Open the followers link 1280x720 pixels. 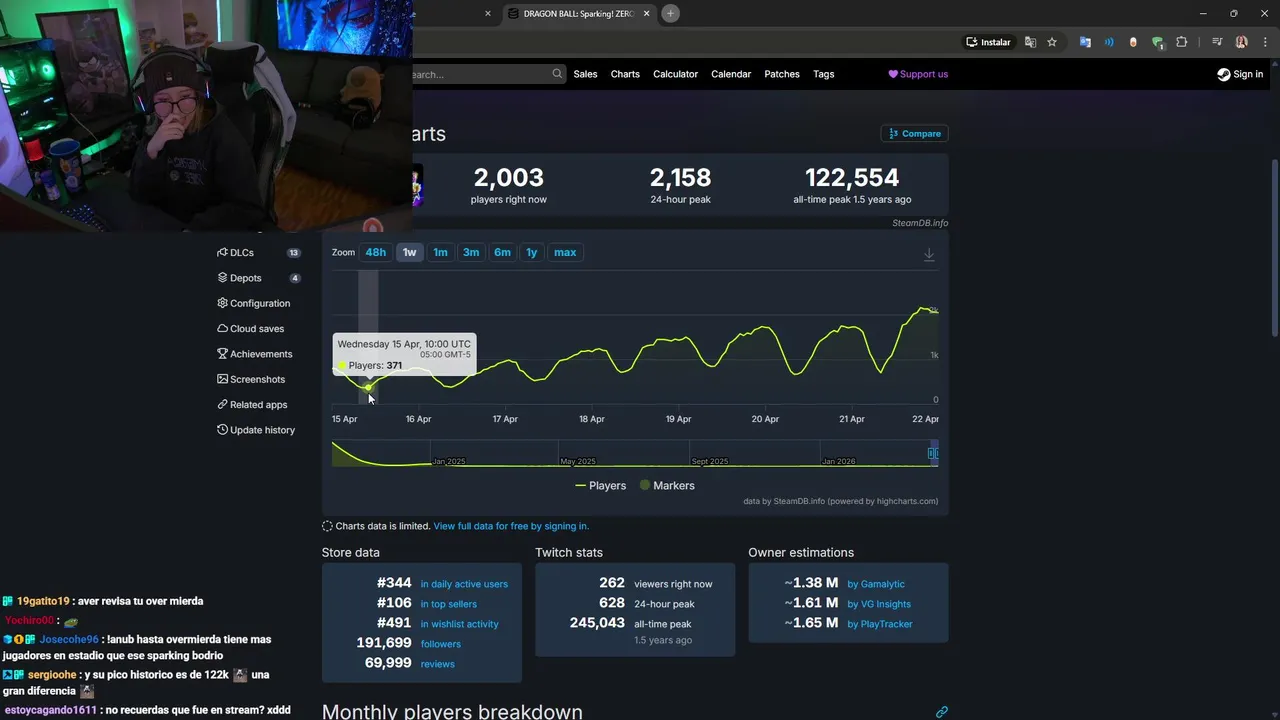pyautogui.click(x=441, y=644)
